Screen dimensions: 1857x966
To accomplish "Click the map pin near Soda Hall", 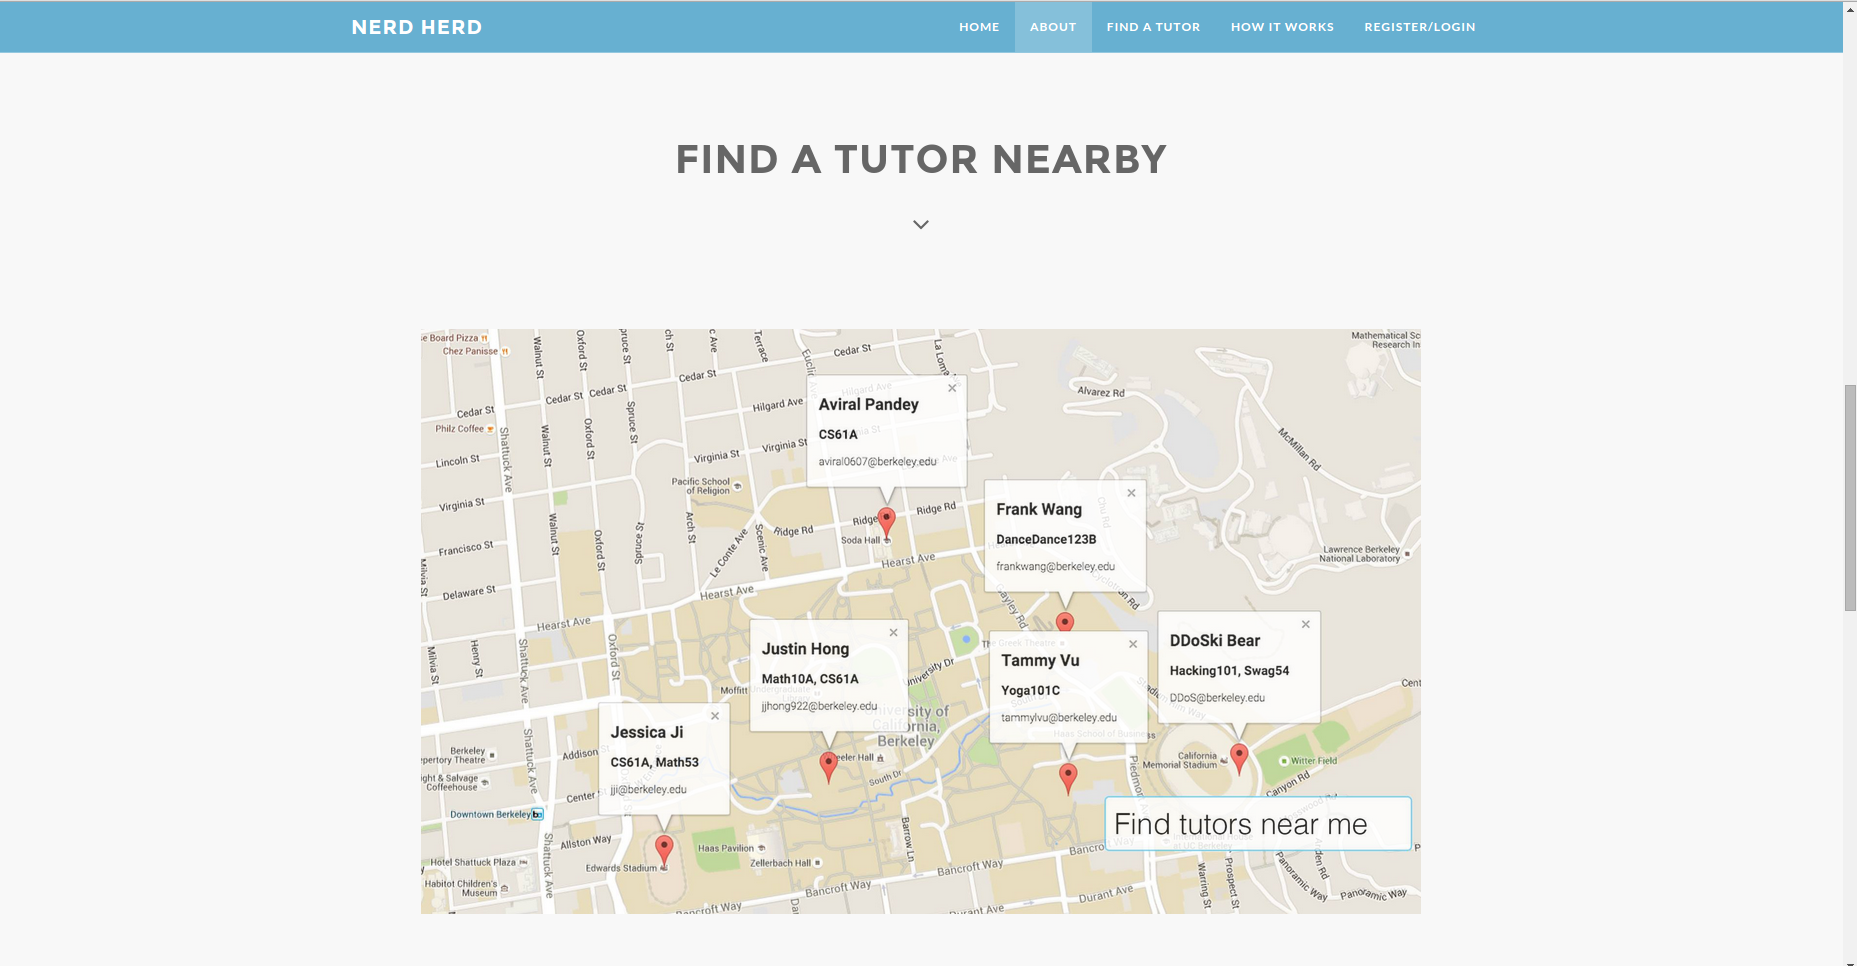I will click(x=886, y=523).
